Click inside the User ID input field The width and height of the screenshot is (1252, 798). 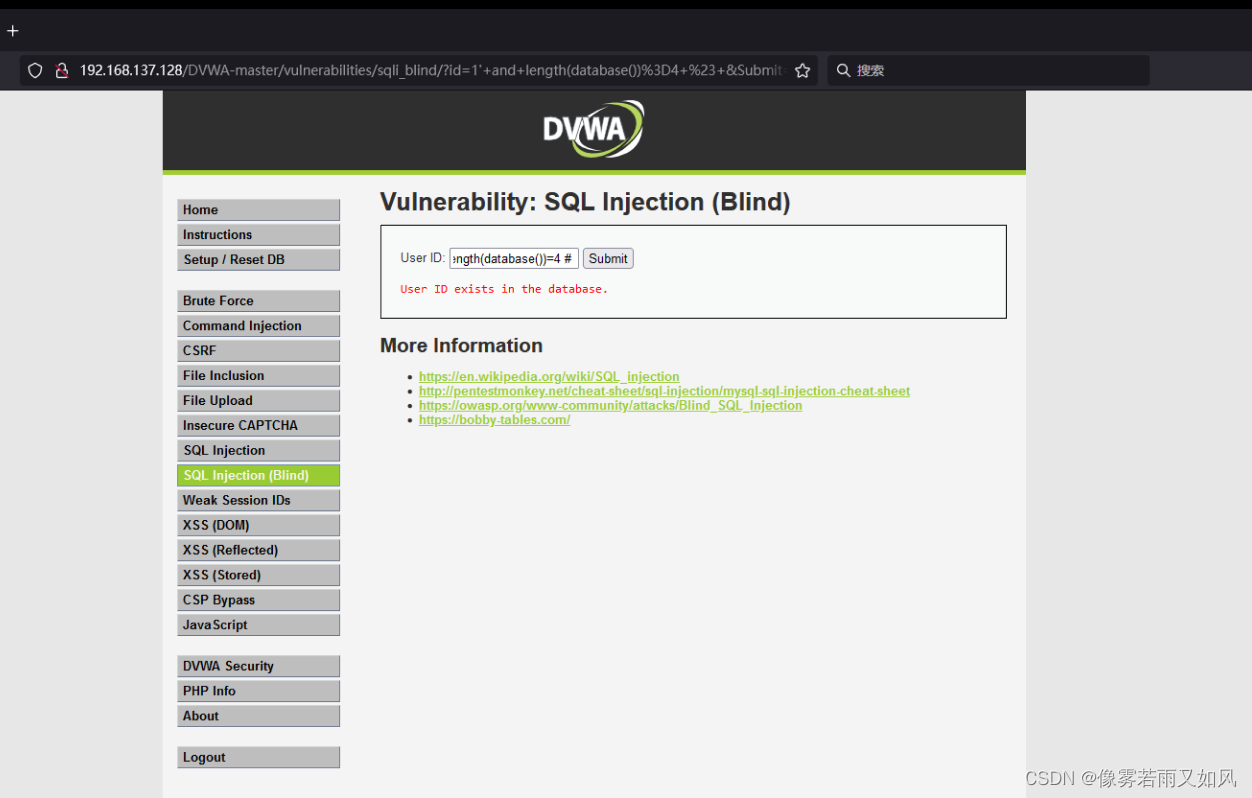tap(513, 258)
